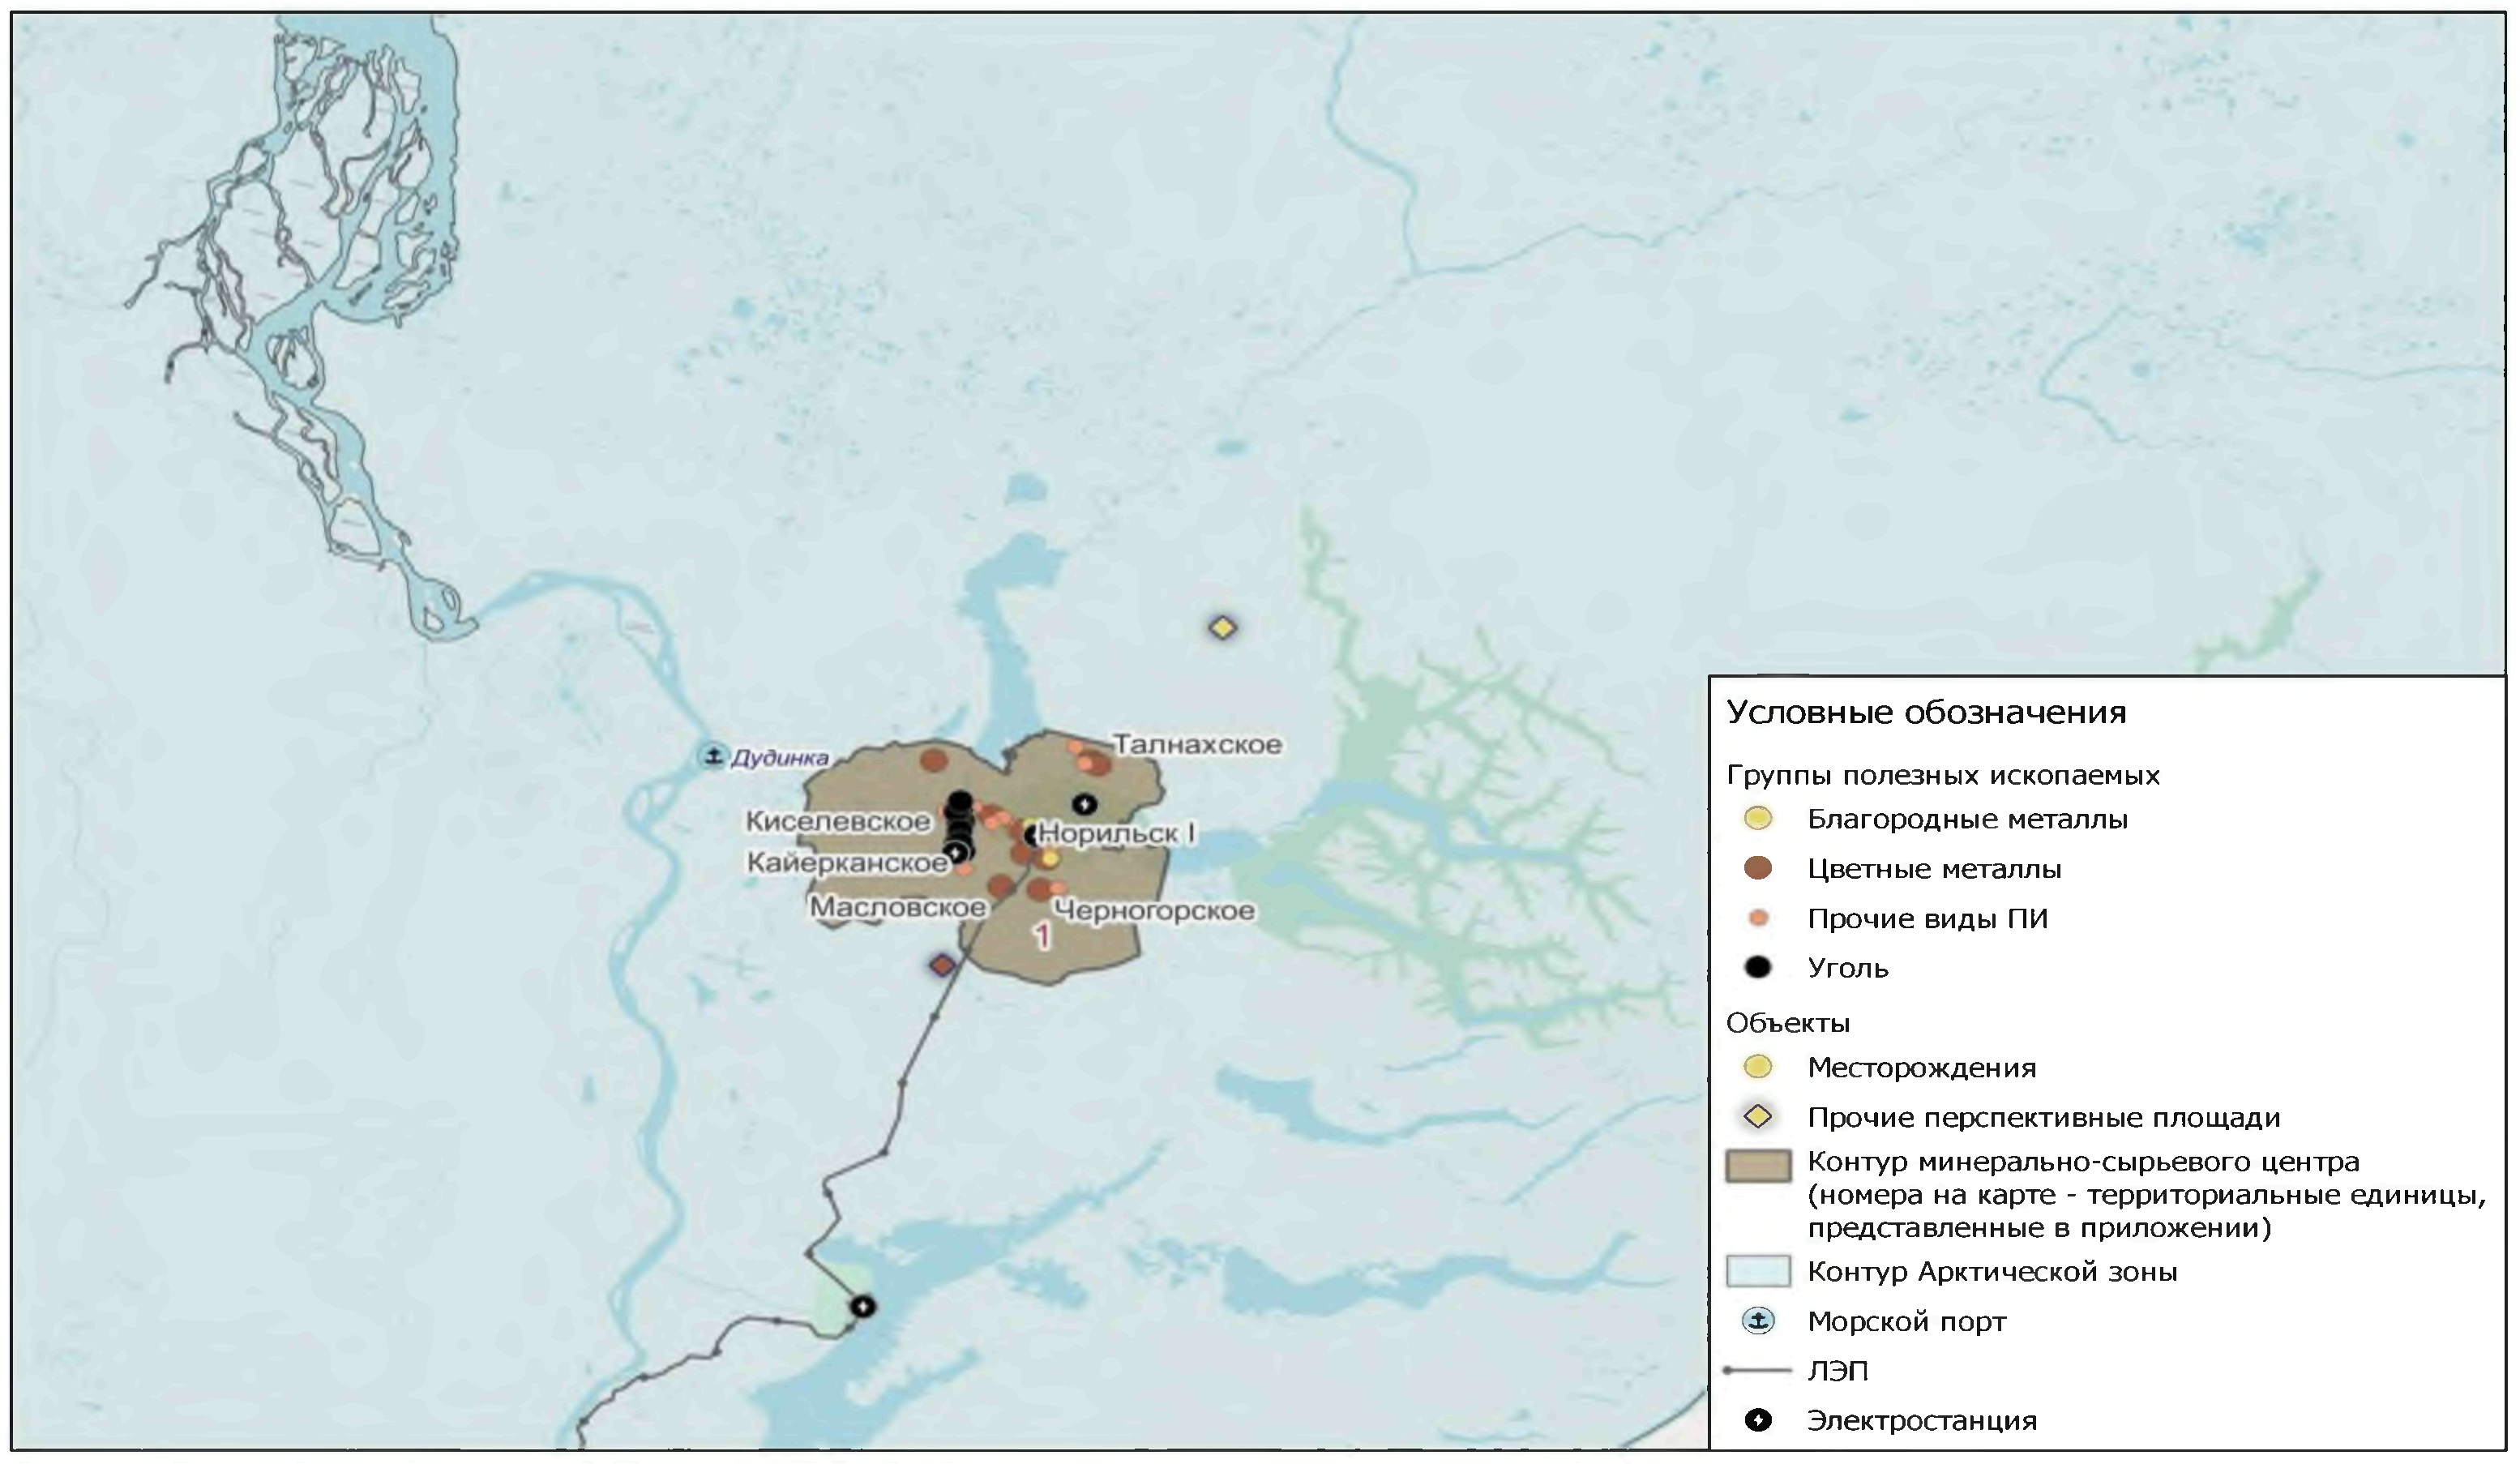The width and height of the screenshot is (2520, 1464).
Task: Click the Условные обозначения legend title
Action: point(1926,712)
